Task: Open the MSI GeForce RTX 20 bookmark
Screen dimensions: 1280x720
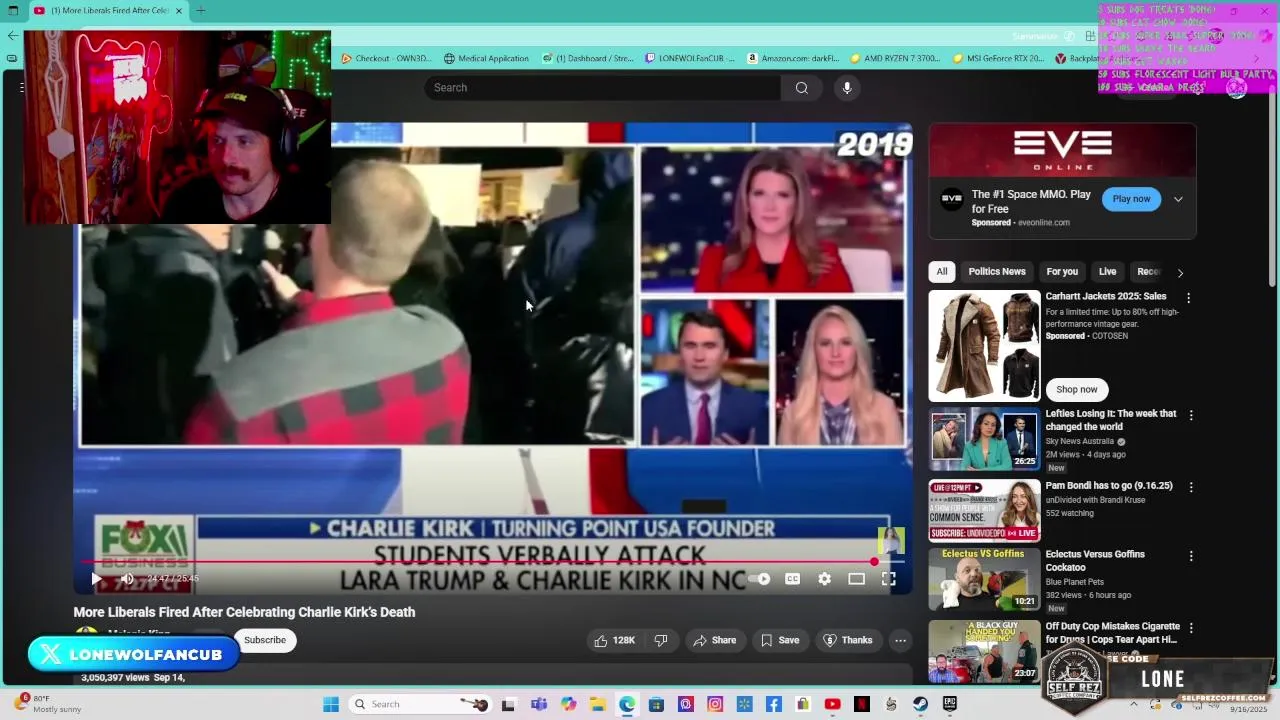Action: [998, 58]
